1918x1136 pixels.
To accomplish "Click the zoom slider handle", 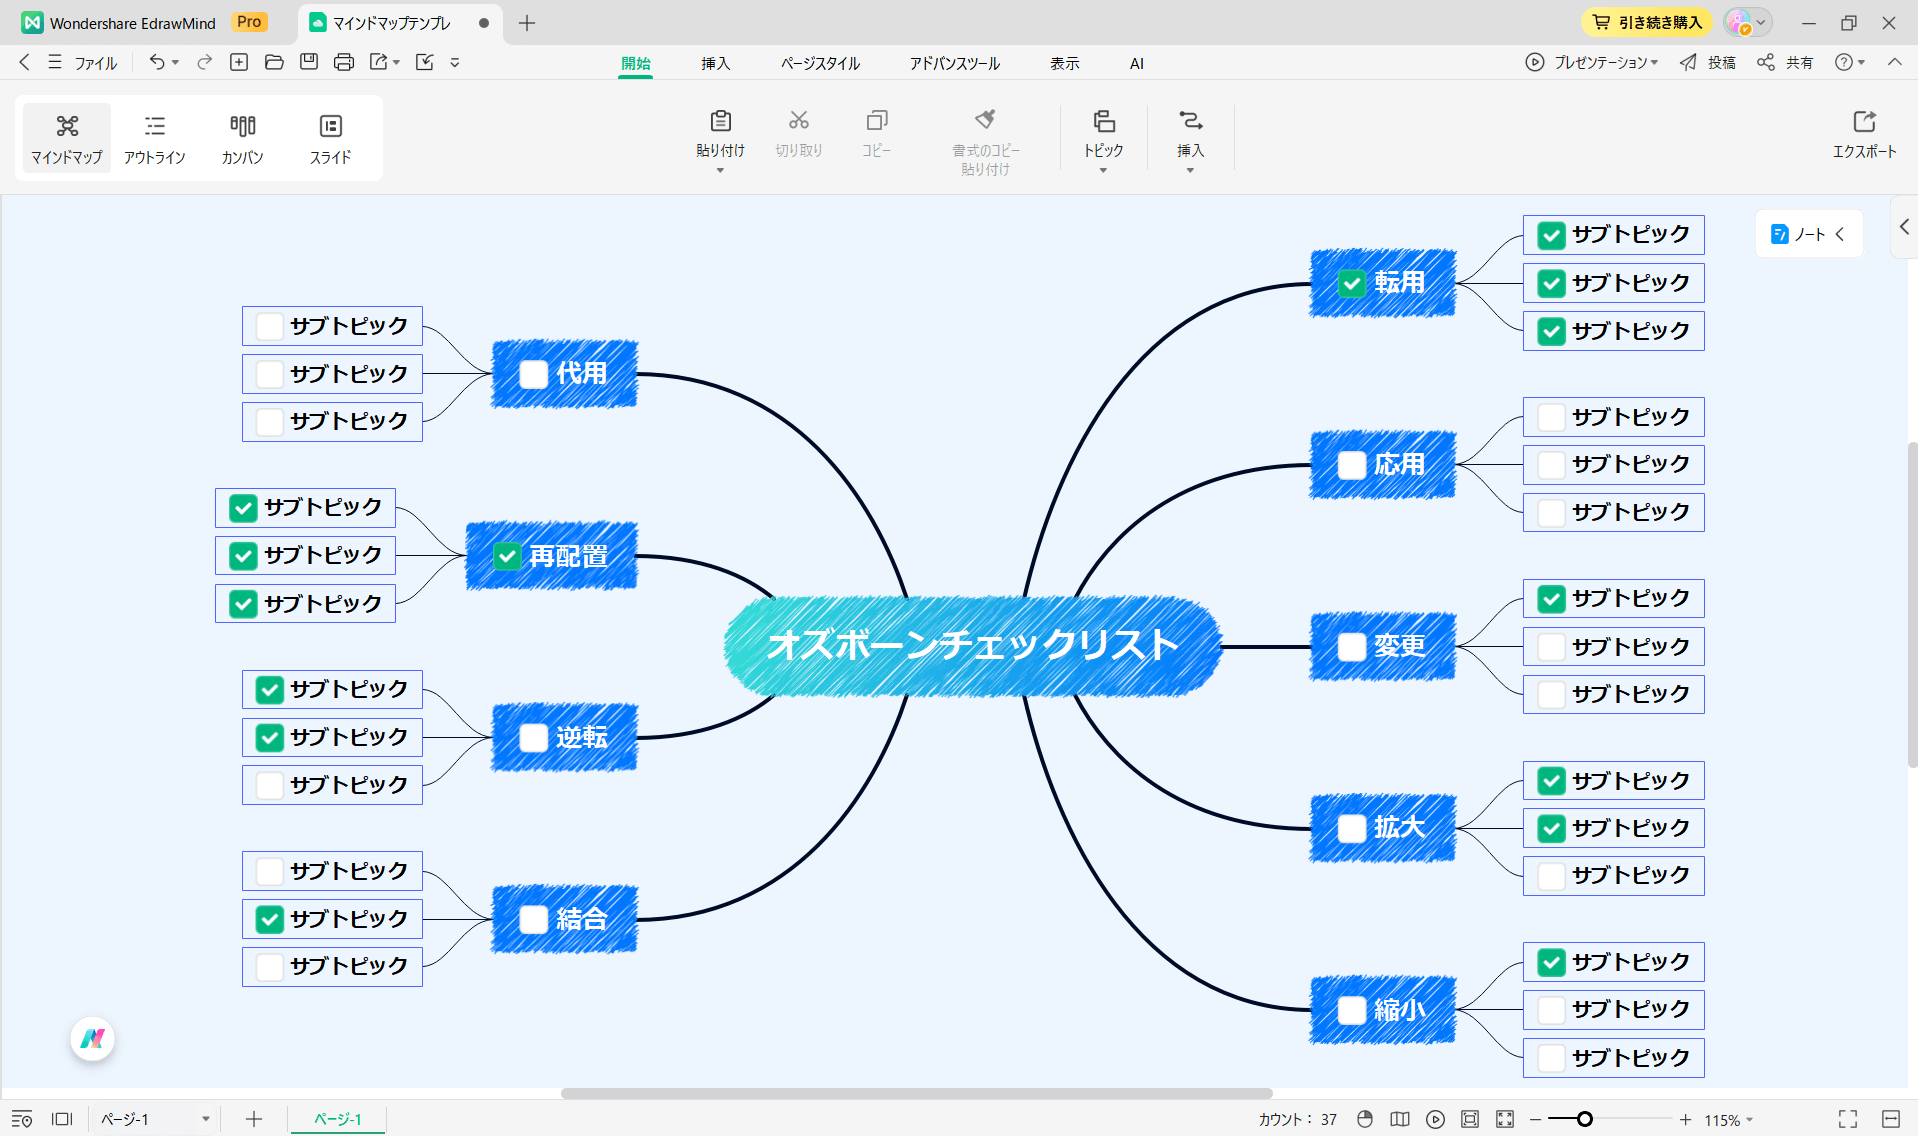I will [x=1584, y=1119].
